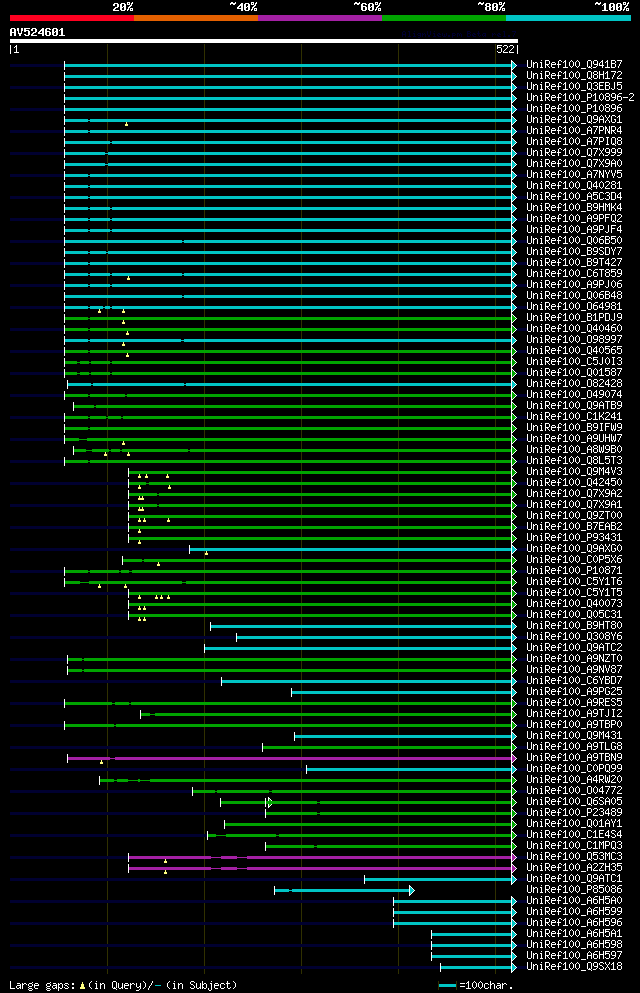The image size is (640, 993).
Task: Click the UniRef100_A4RW20 label
Action: click(x=574, y=780)
